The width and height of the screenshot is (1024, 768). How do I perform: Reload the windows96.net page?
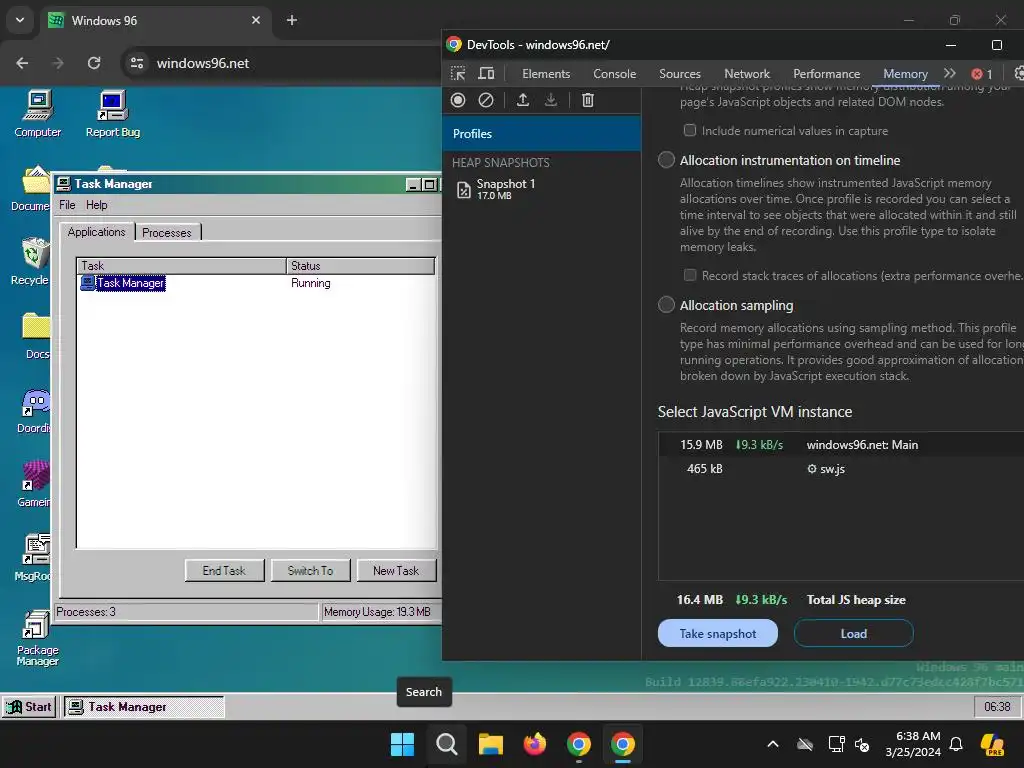94,63
